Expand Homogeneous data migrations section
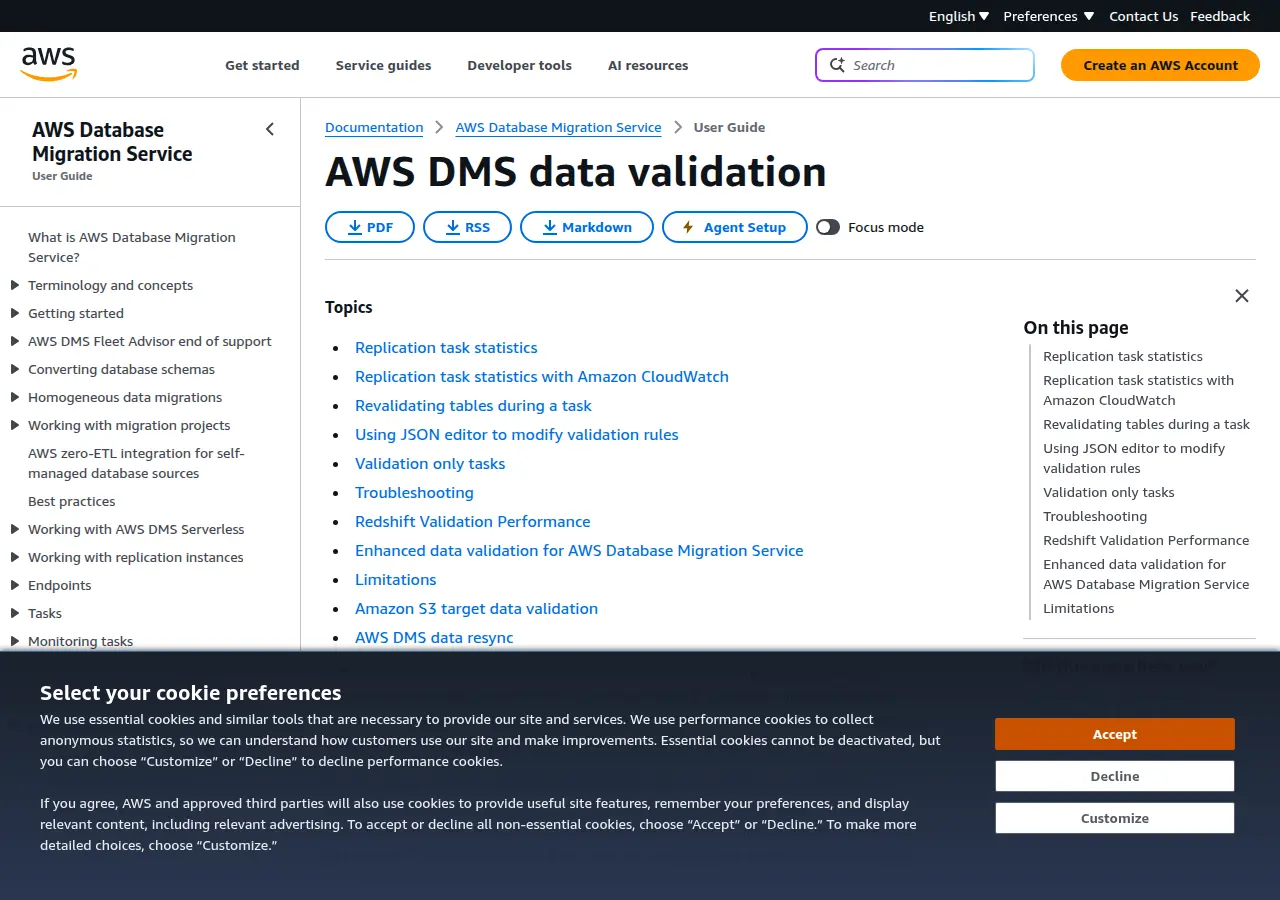The height and width of the screenshot is (900, 1280). point(15,397)
